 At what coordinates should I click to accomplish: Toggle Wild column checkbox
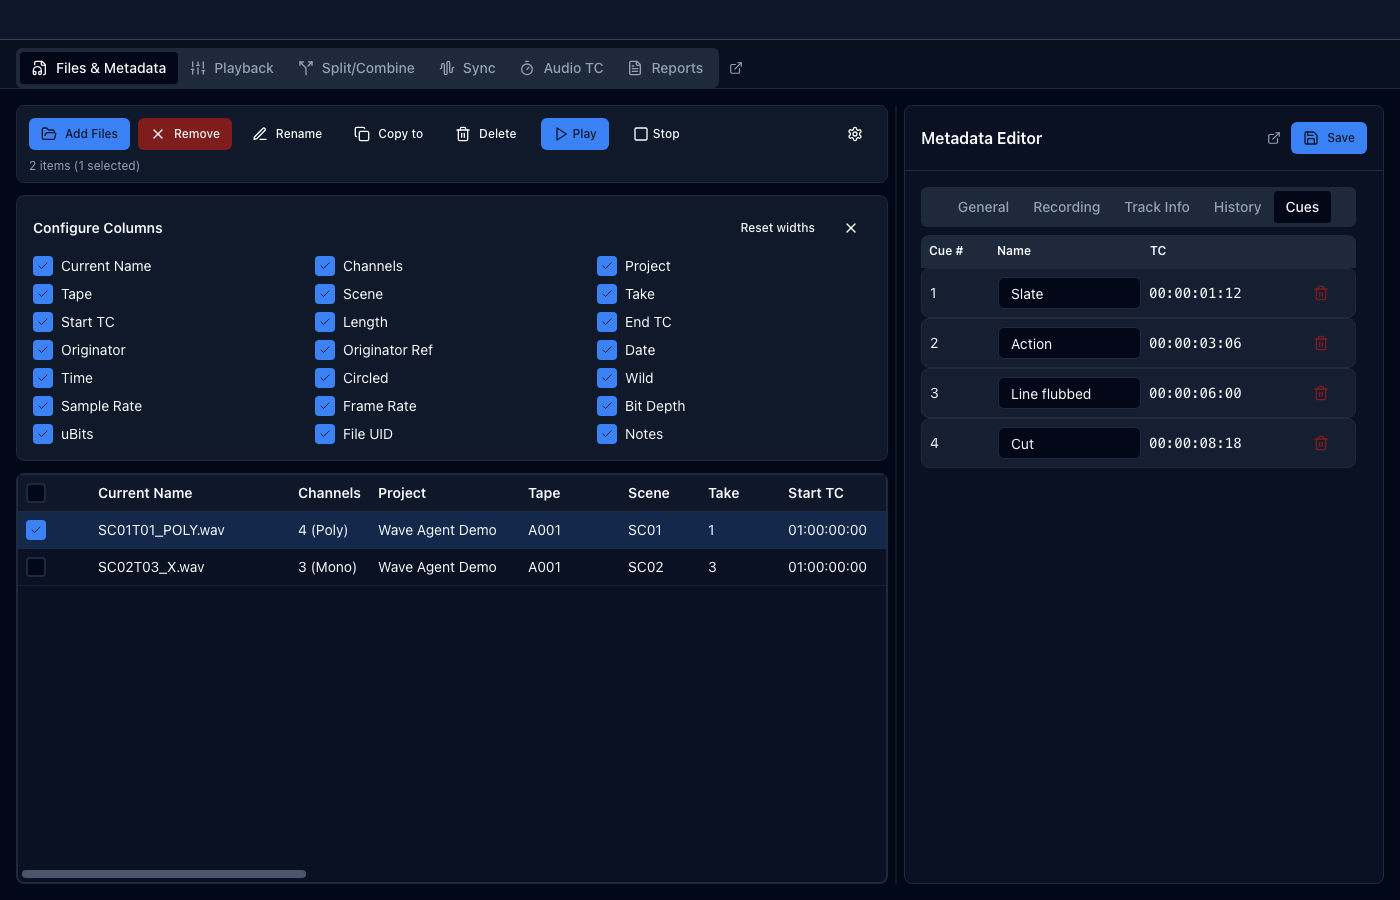click(x=607, y=378)
